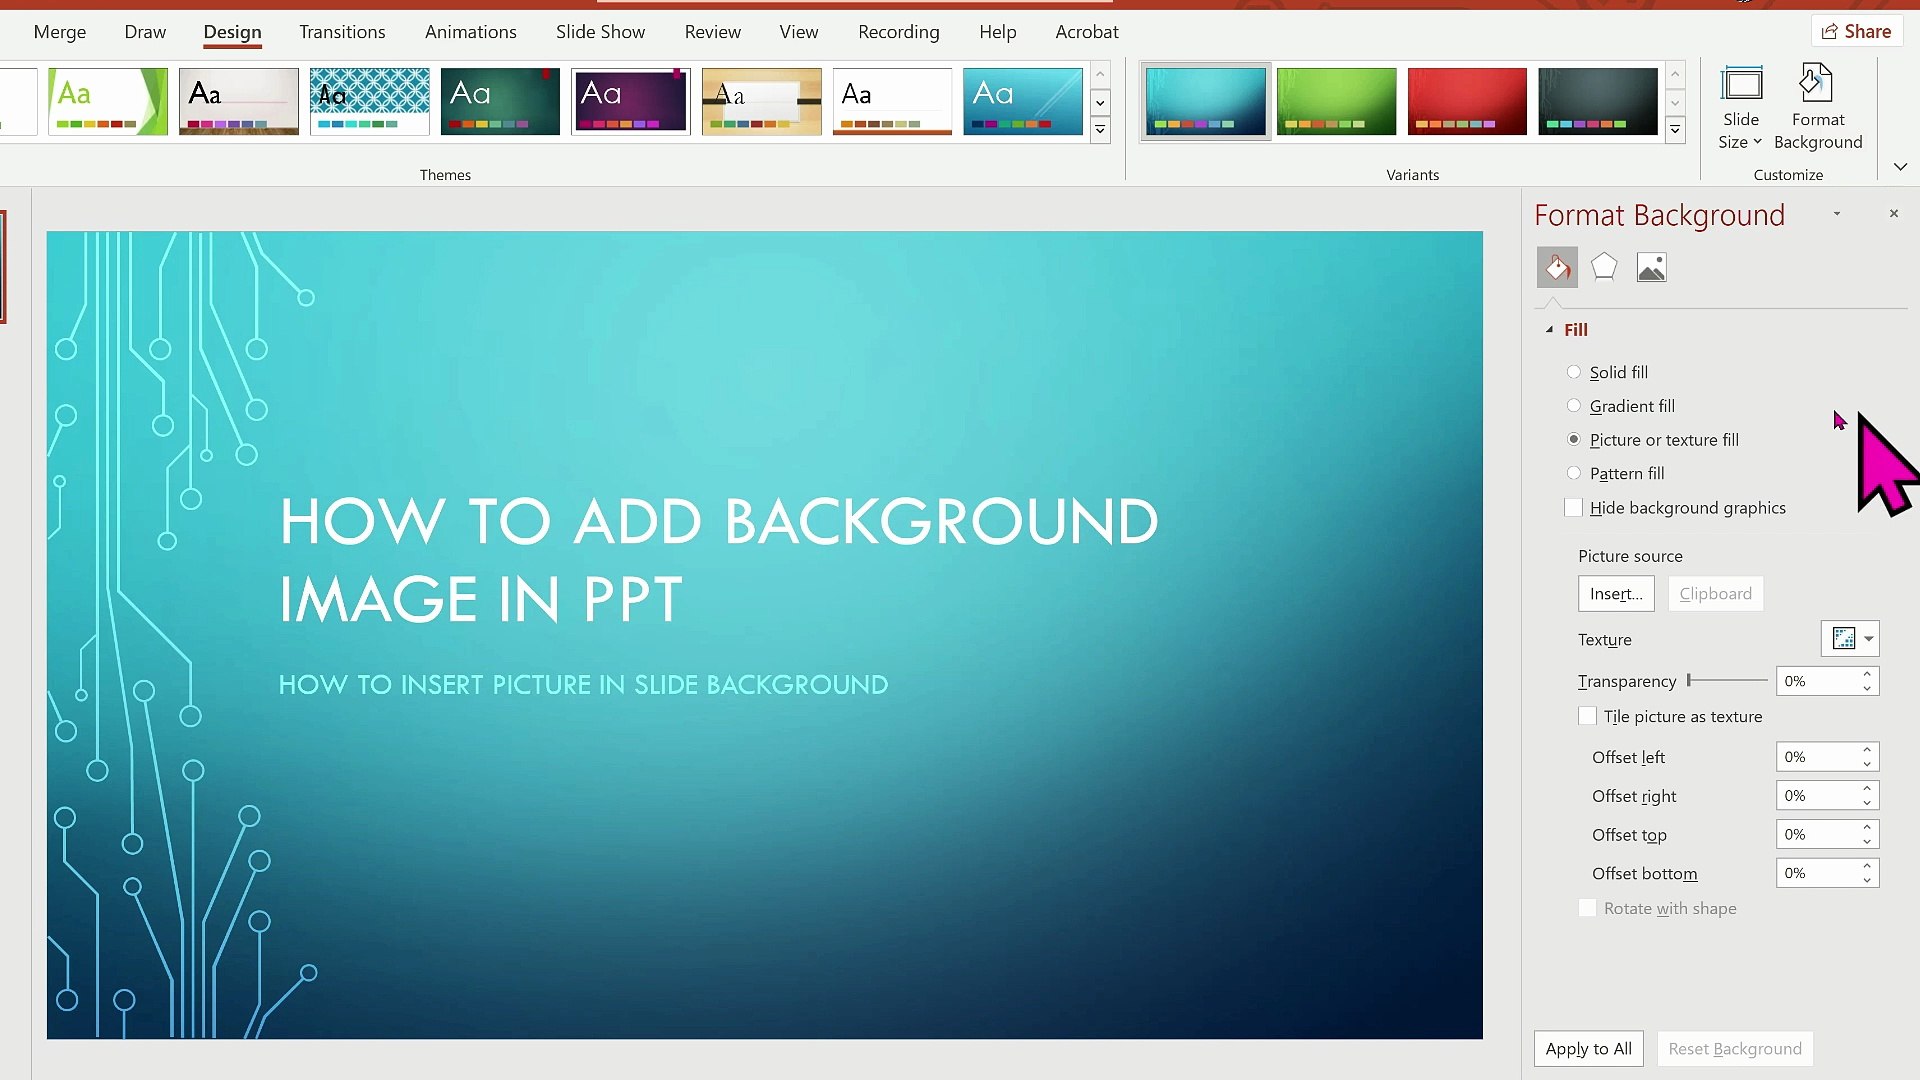Expand the Themes gallery more arrow

tap(1100, 130)
